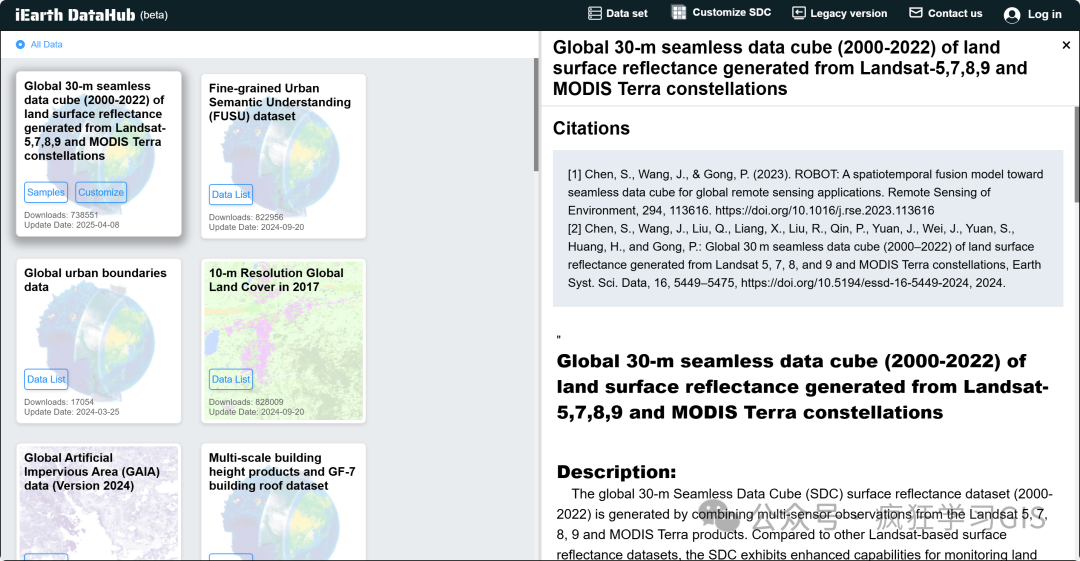Open the Contact us page

coord(946,13)
